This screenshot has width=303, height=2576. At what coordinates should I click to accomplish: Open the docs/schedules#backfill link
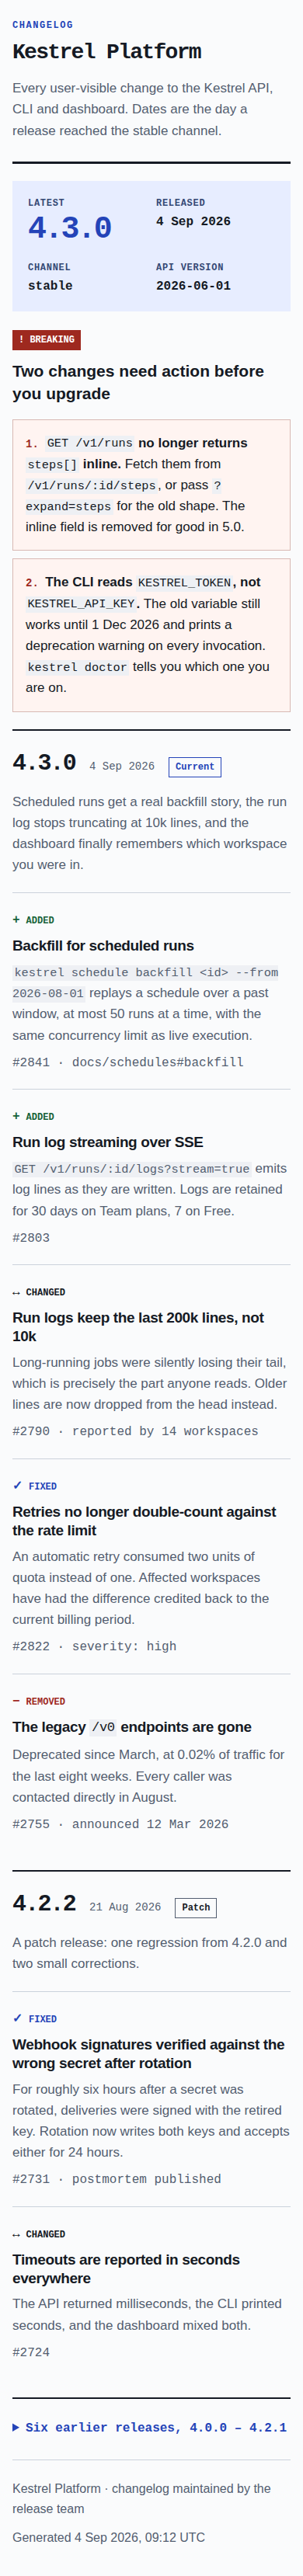coord(158,1062)
